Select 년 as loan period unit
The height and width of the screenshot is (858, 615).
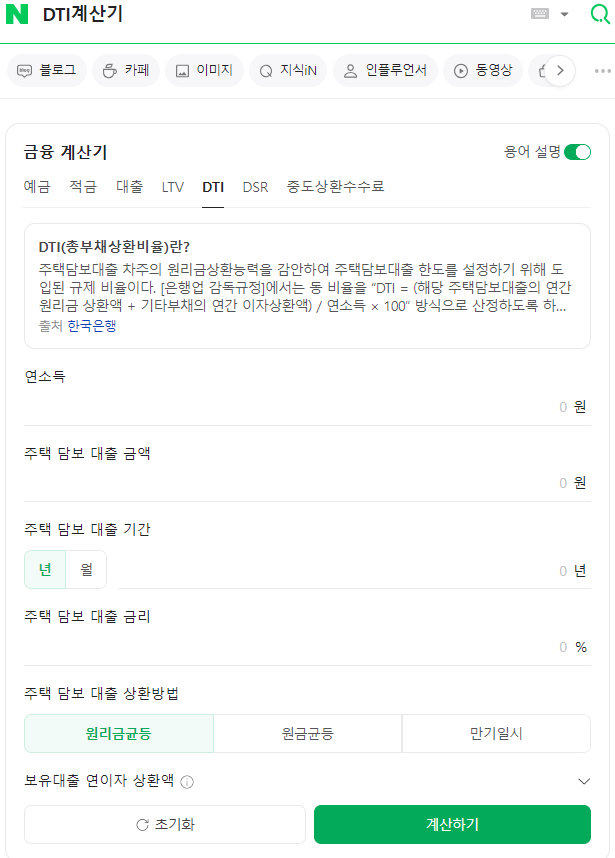[x=45, y=570]
